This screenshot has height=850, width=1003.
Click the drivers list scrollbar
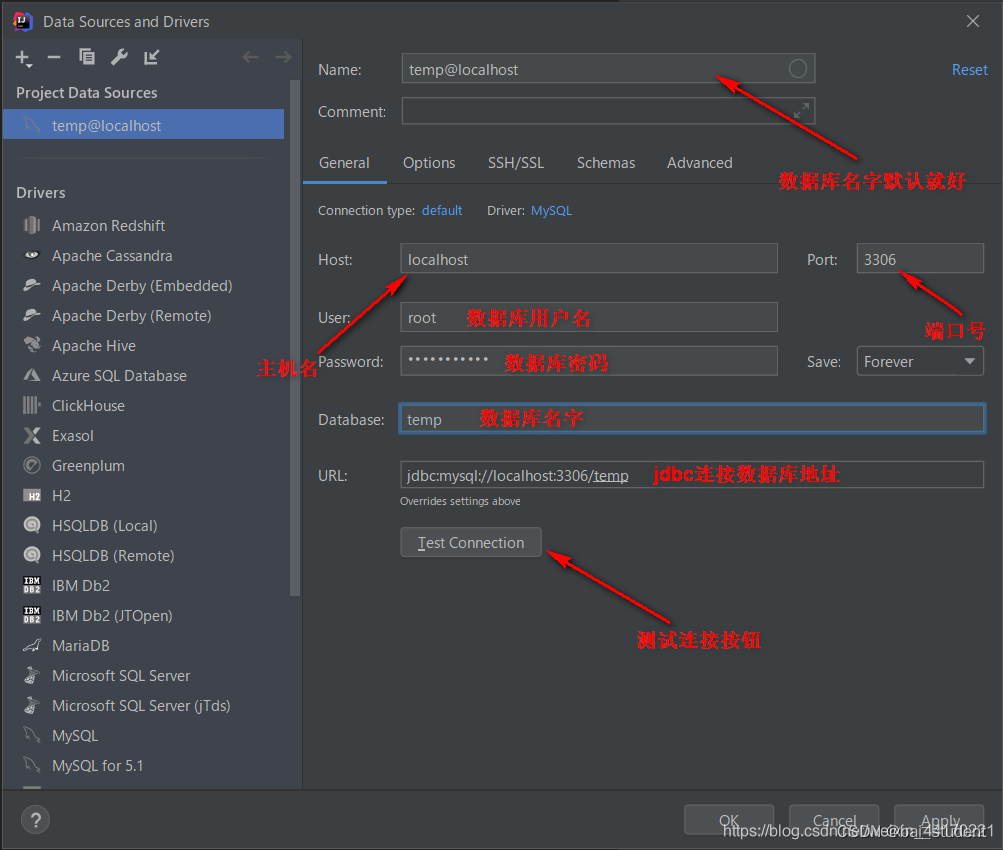point(294,339)
